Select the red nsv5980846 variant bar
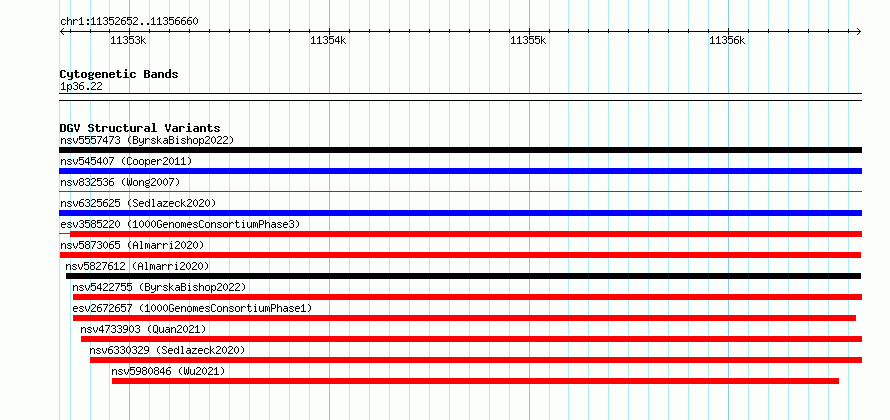890x420 pixels. point(475,381)
